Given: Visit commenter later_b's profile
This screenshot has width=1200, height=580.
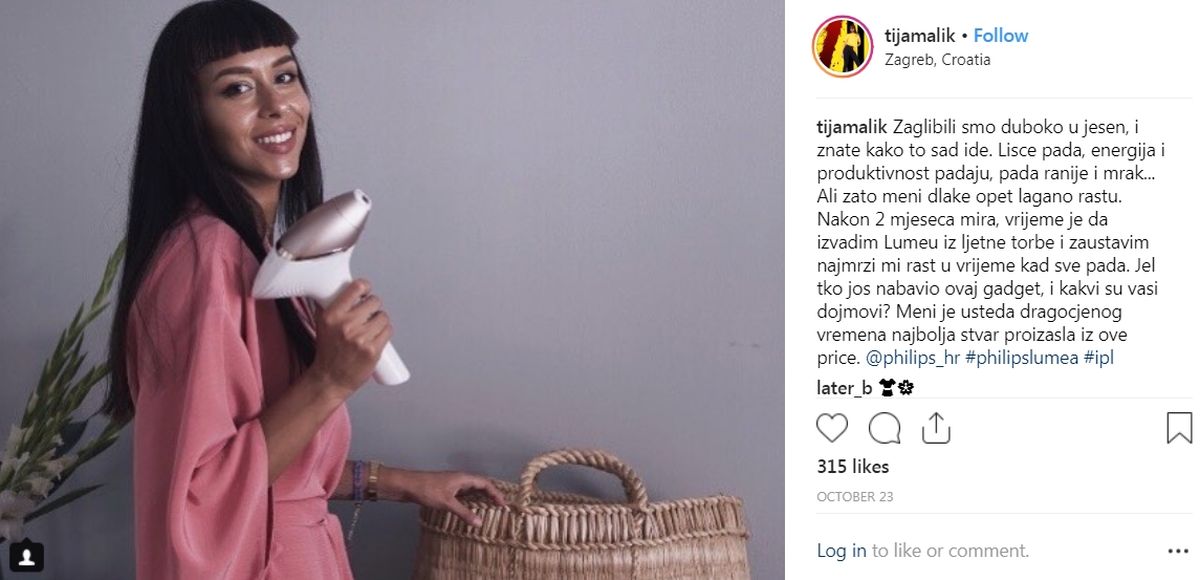Looking at the screenshot, I should click(x=844, y=388).
